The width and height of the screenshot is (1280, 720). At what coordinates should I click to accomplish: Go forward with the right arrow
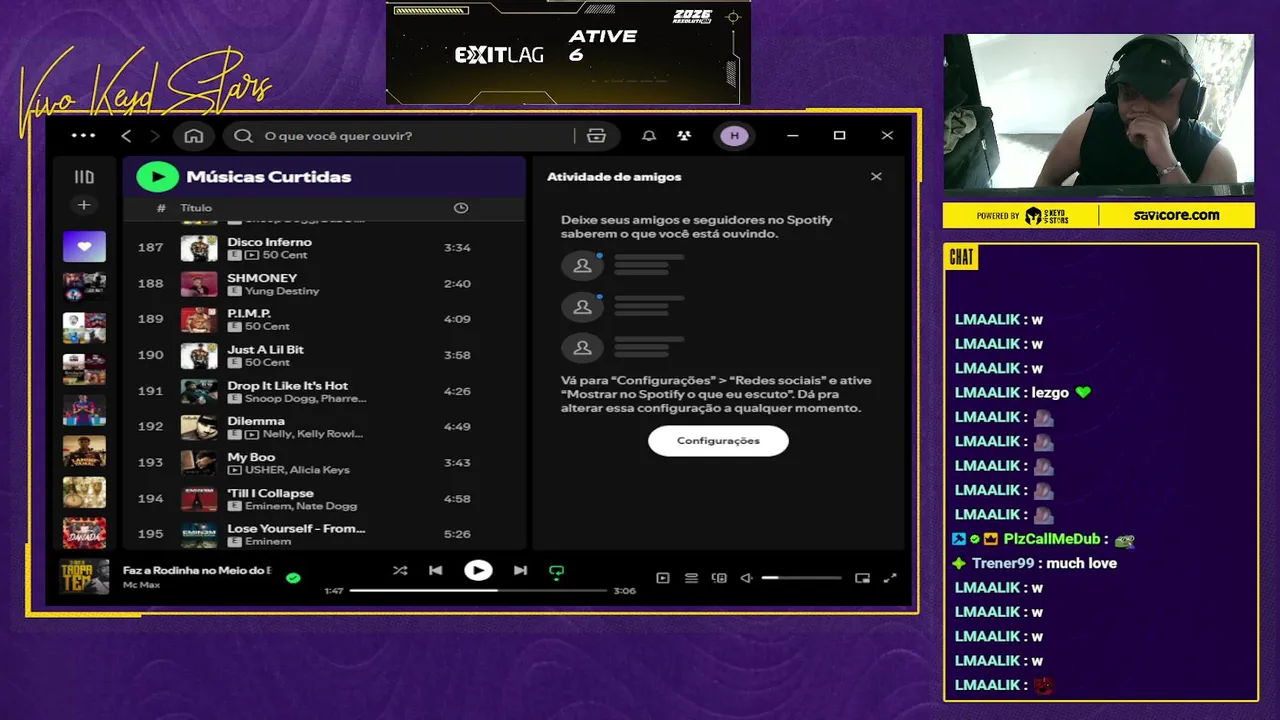click(x=154, y=136)
